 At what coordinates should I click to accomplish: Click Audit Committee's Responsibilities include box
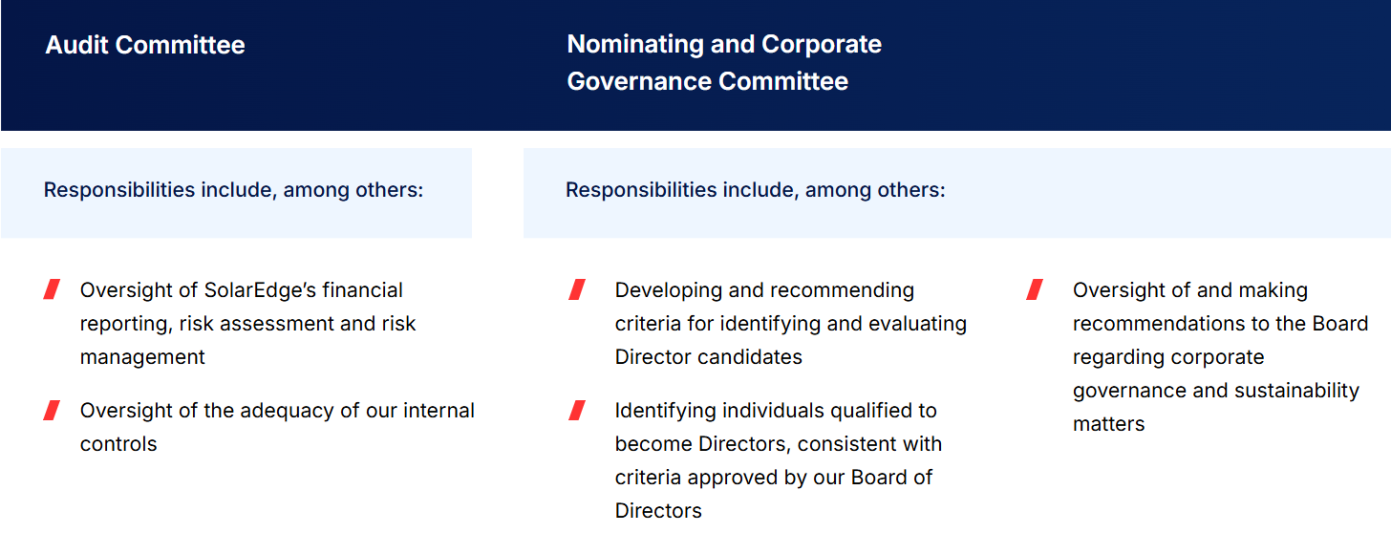(x=236, y=193)
